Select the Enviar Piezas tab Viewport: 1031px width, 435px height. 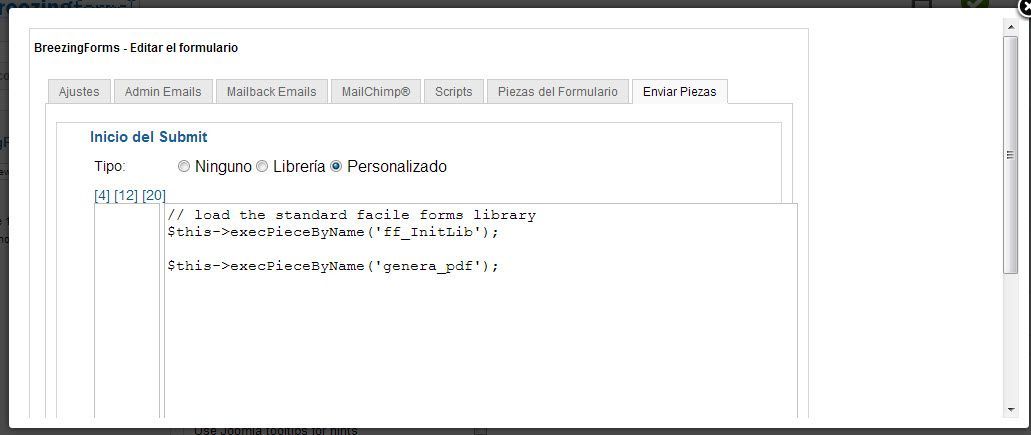679,91
